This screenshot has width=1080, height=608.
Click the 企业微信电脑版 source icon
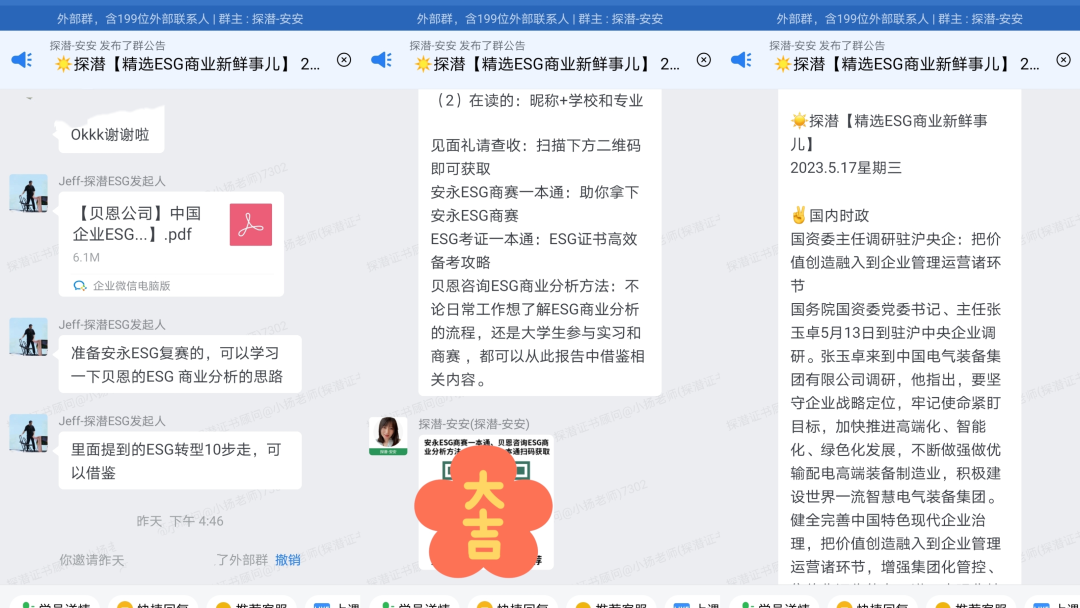pos(80,285)
